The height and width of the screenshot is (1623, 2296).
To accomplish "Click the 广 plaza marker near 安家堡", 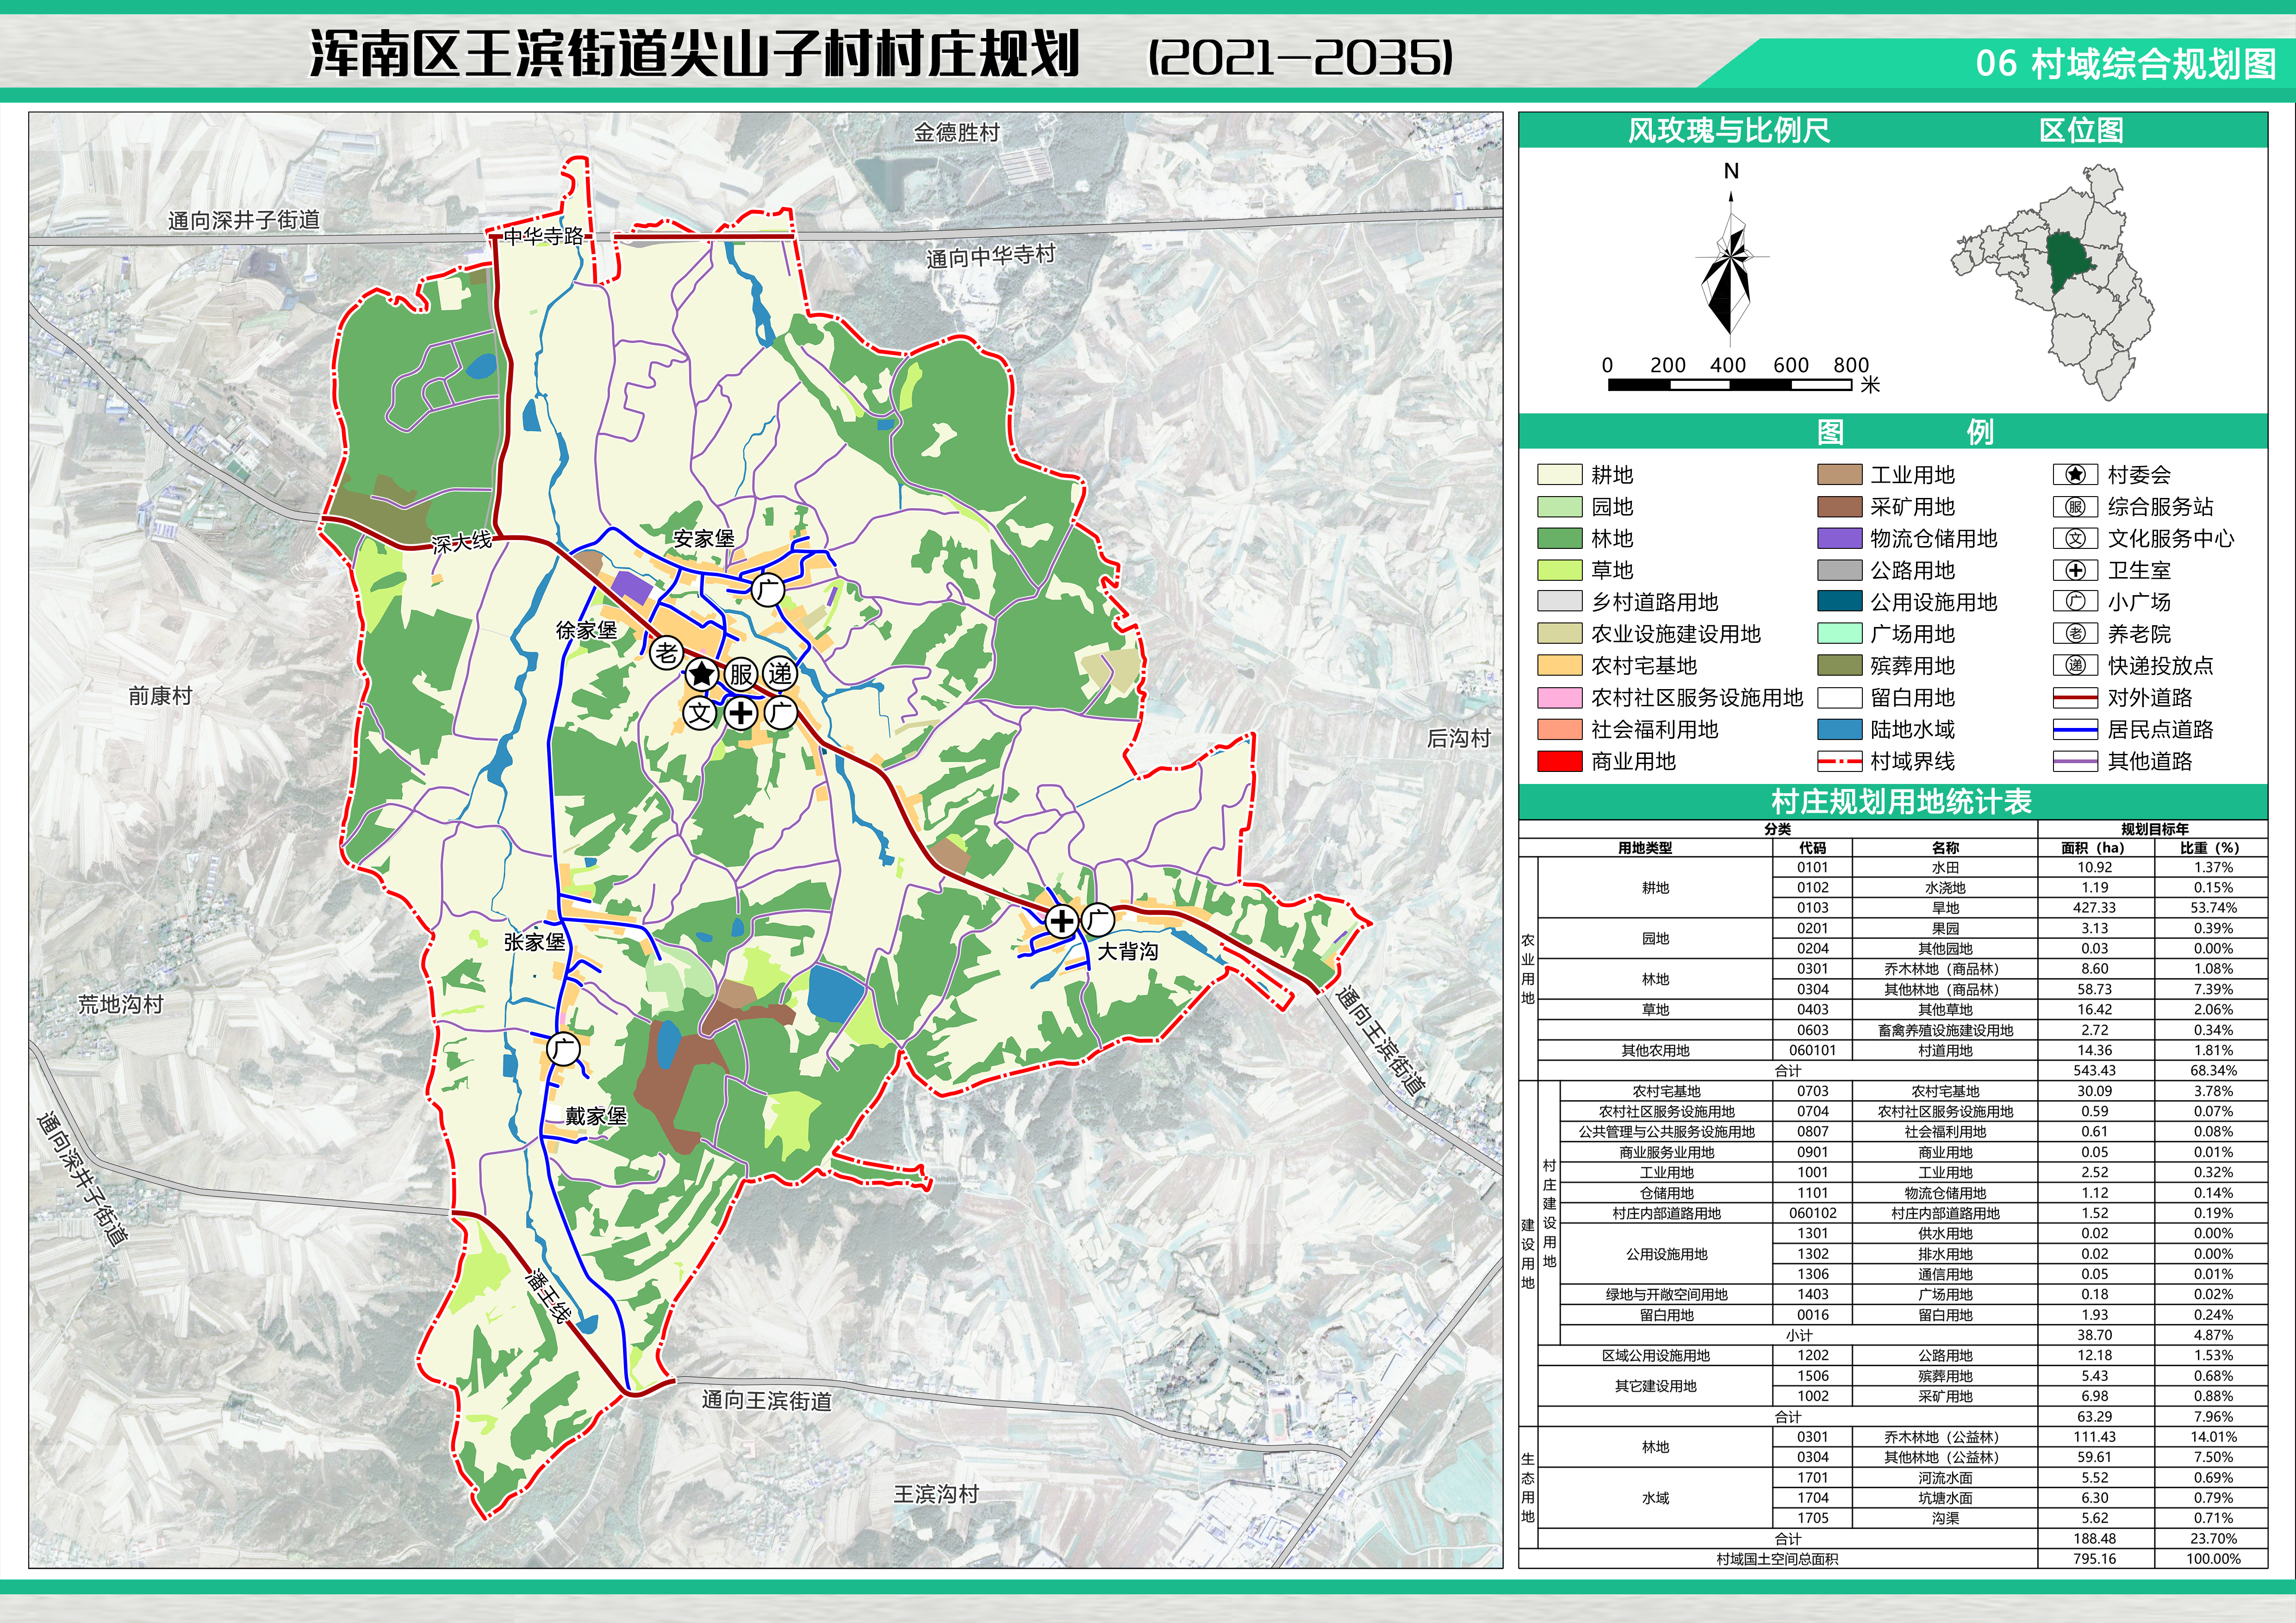I will tap(767, 589).
